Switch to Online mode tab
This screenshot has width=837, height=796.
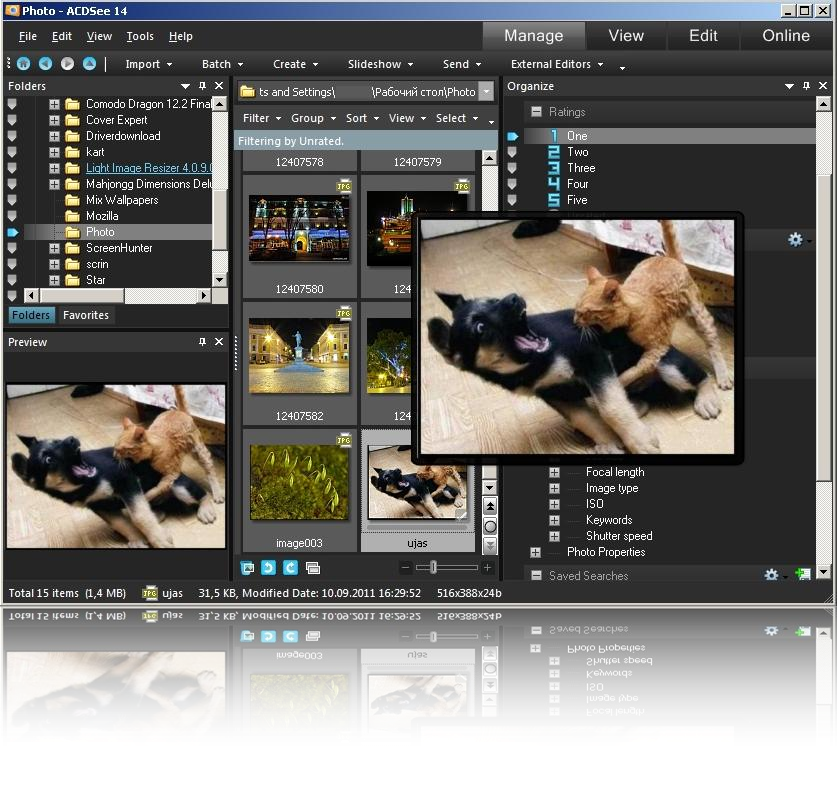[x=786, y=36]
